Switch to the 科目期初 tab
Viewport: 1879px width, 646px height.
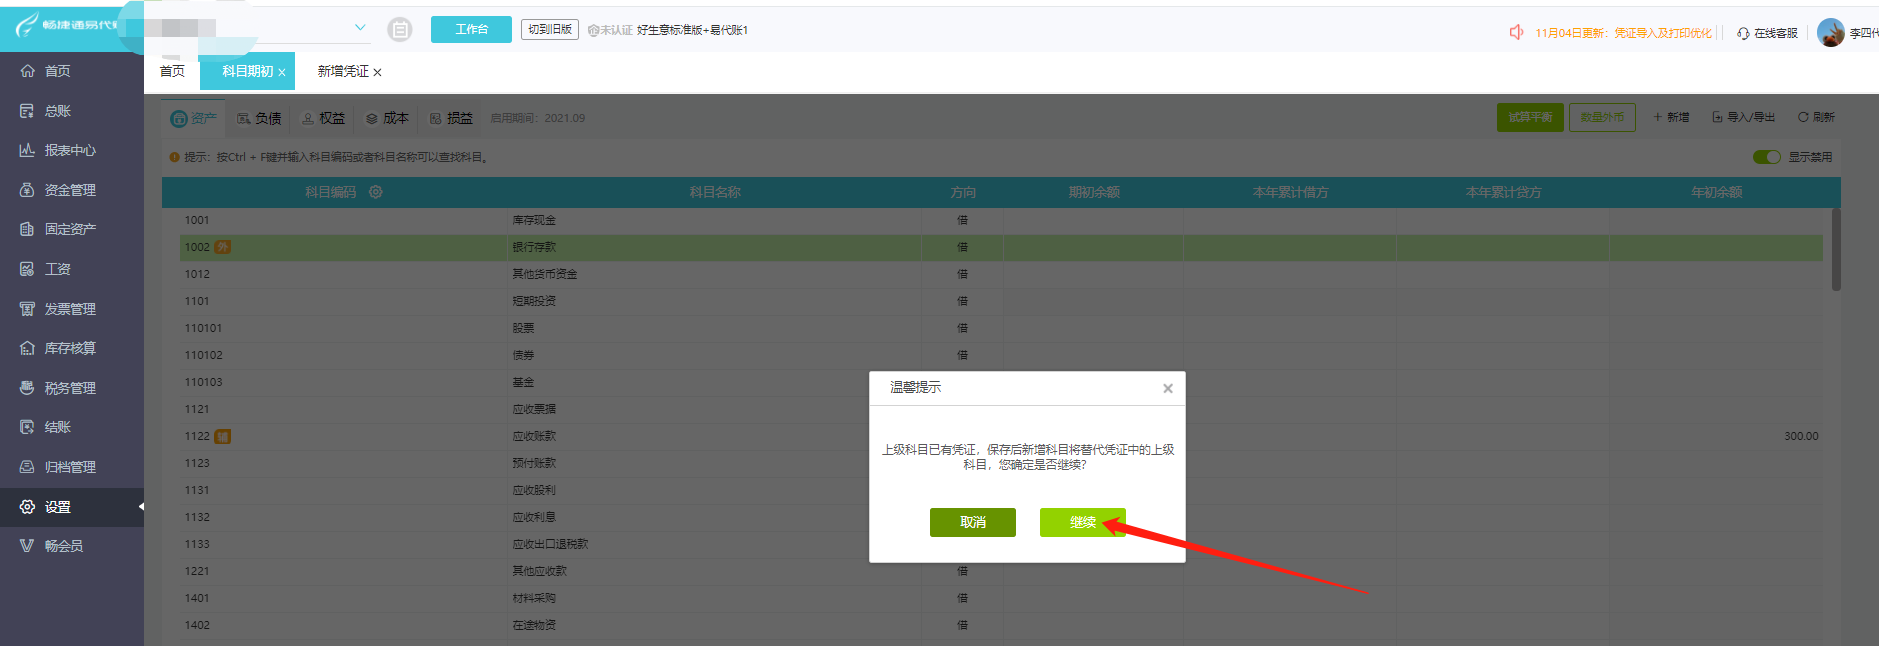point(247,71)
